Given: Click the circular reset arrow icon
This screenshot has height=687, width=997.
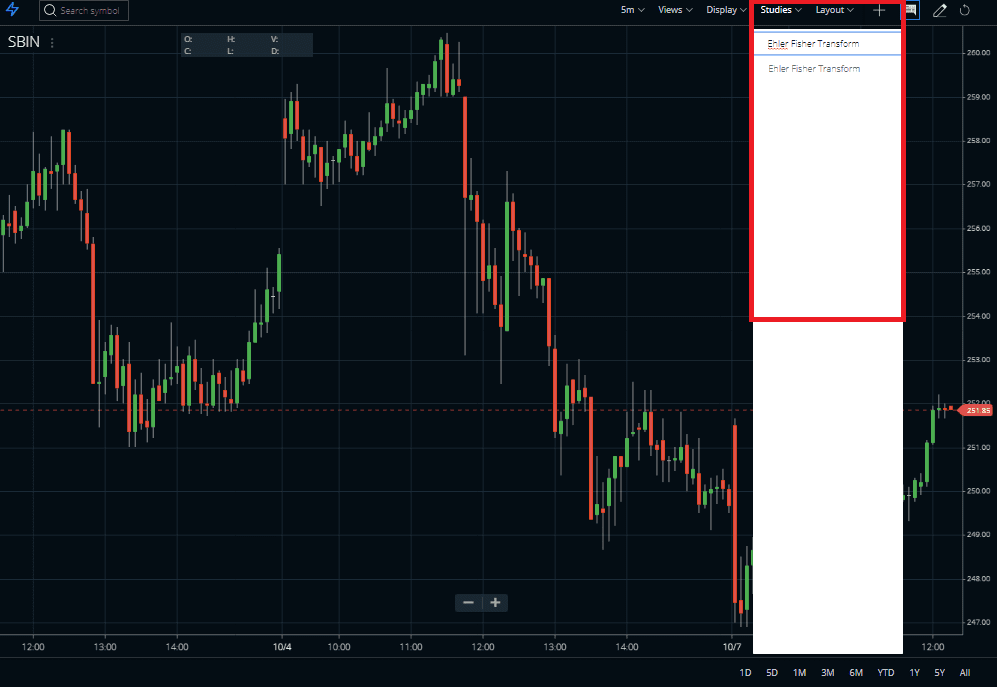Looking at the screenshot, I should coord(965,10).
